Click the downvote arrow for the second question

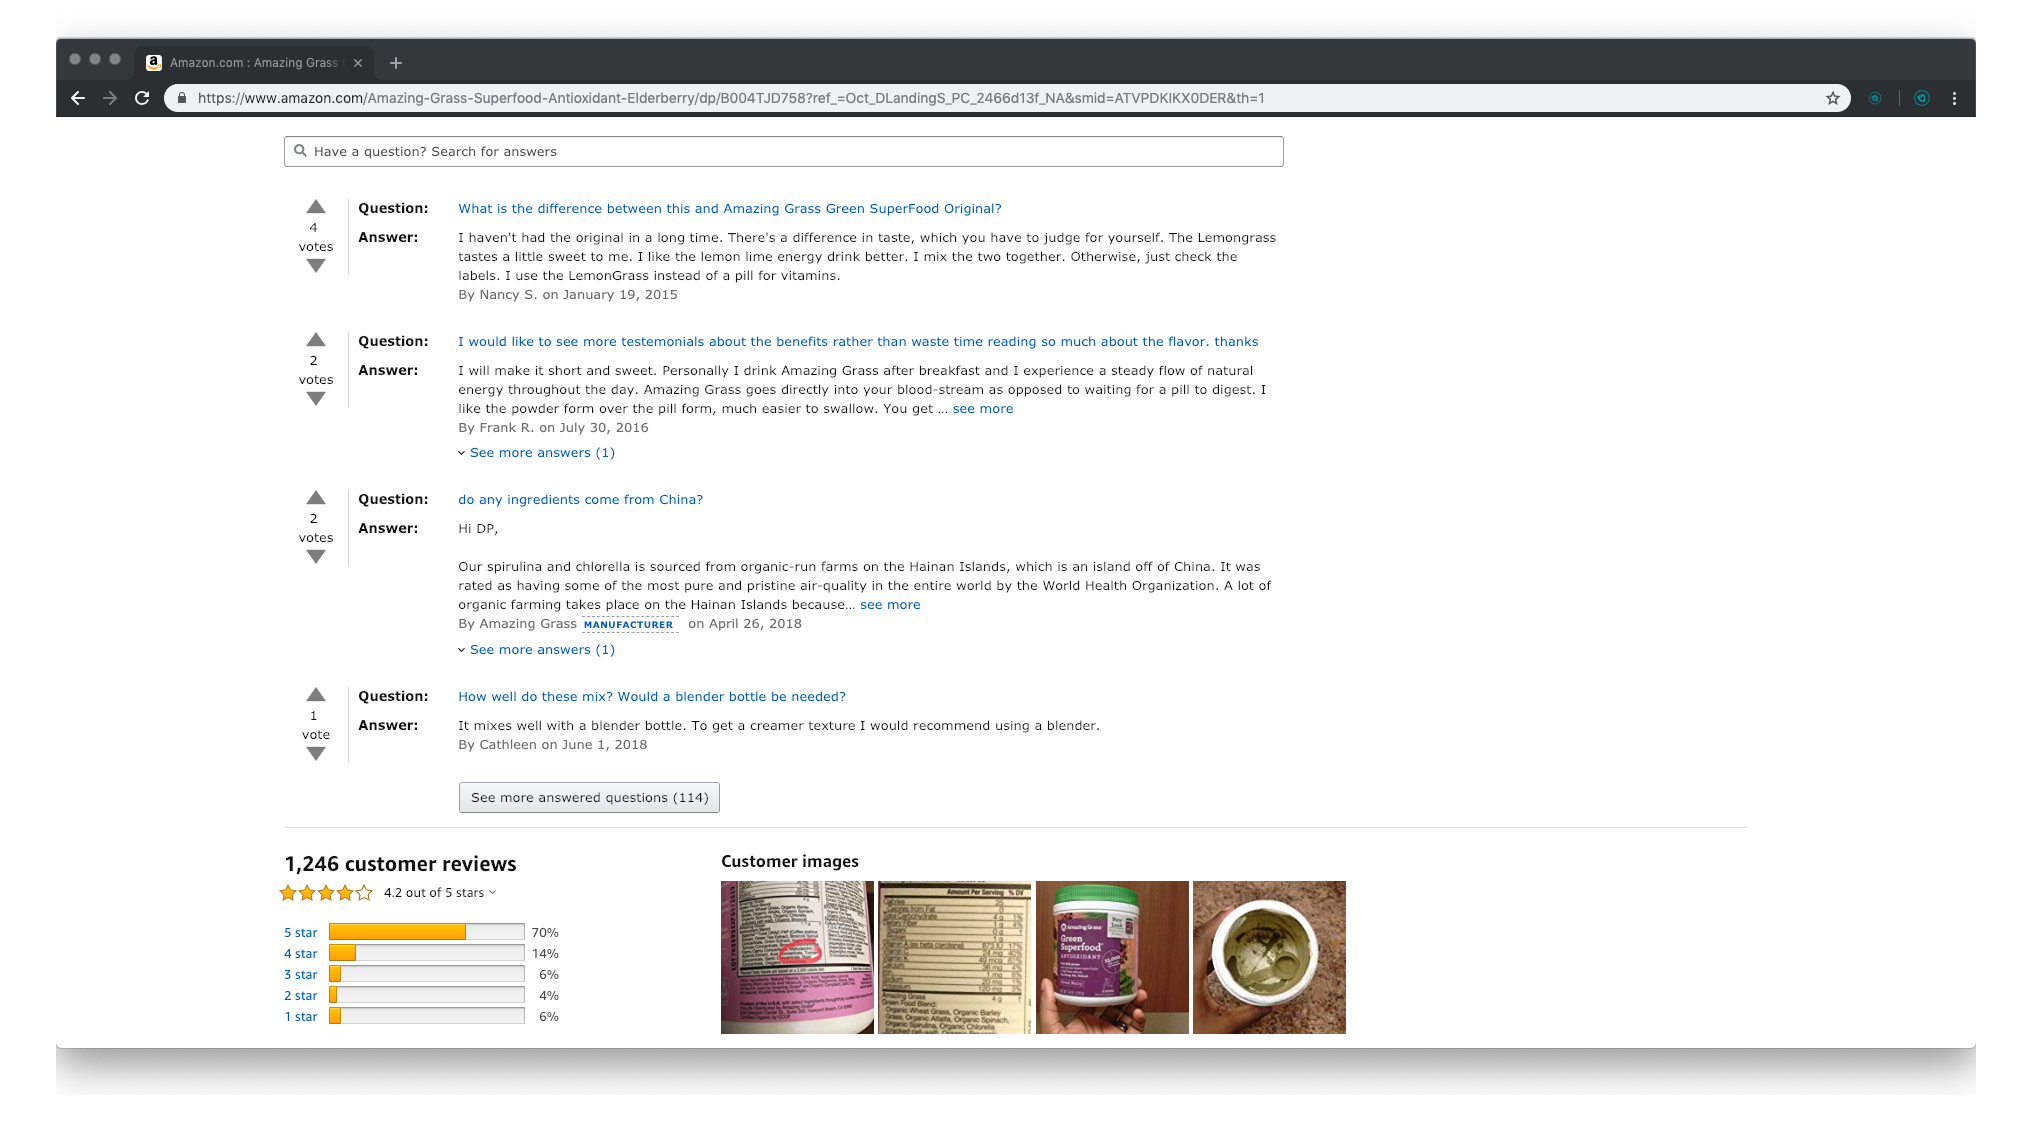315,398
